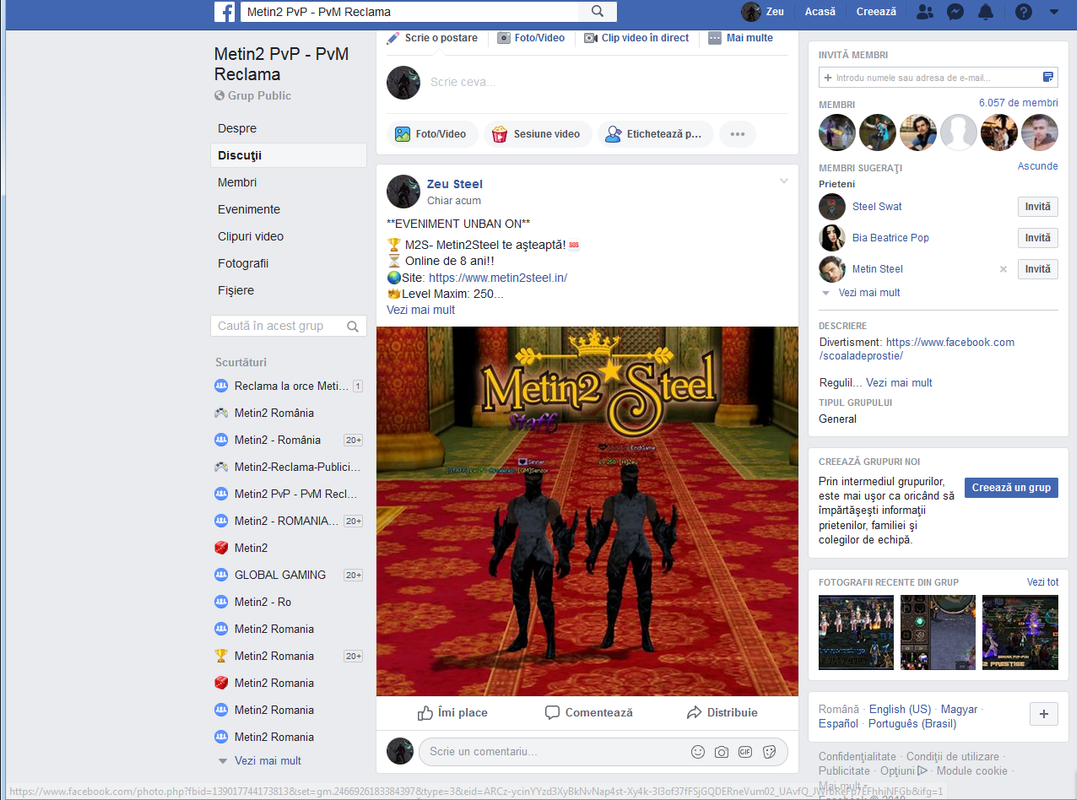Invite Bia Beatrice Pop to group
The width and height of the screenshot is (1077, 800).
tap(1037, 238)
